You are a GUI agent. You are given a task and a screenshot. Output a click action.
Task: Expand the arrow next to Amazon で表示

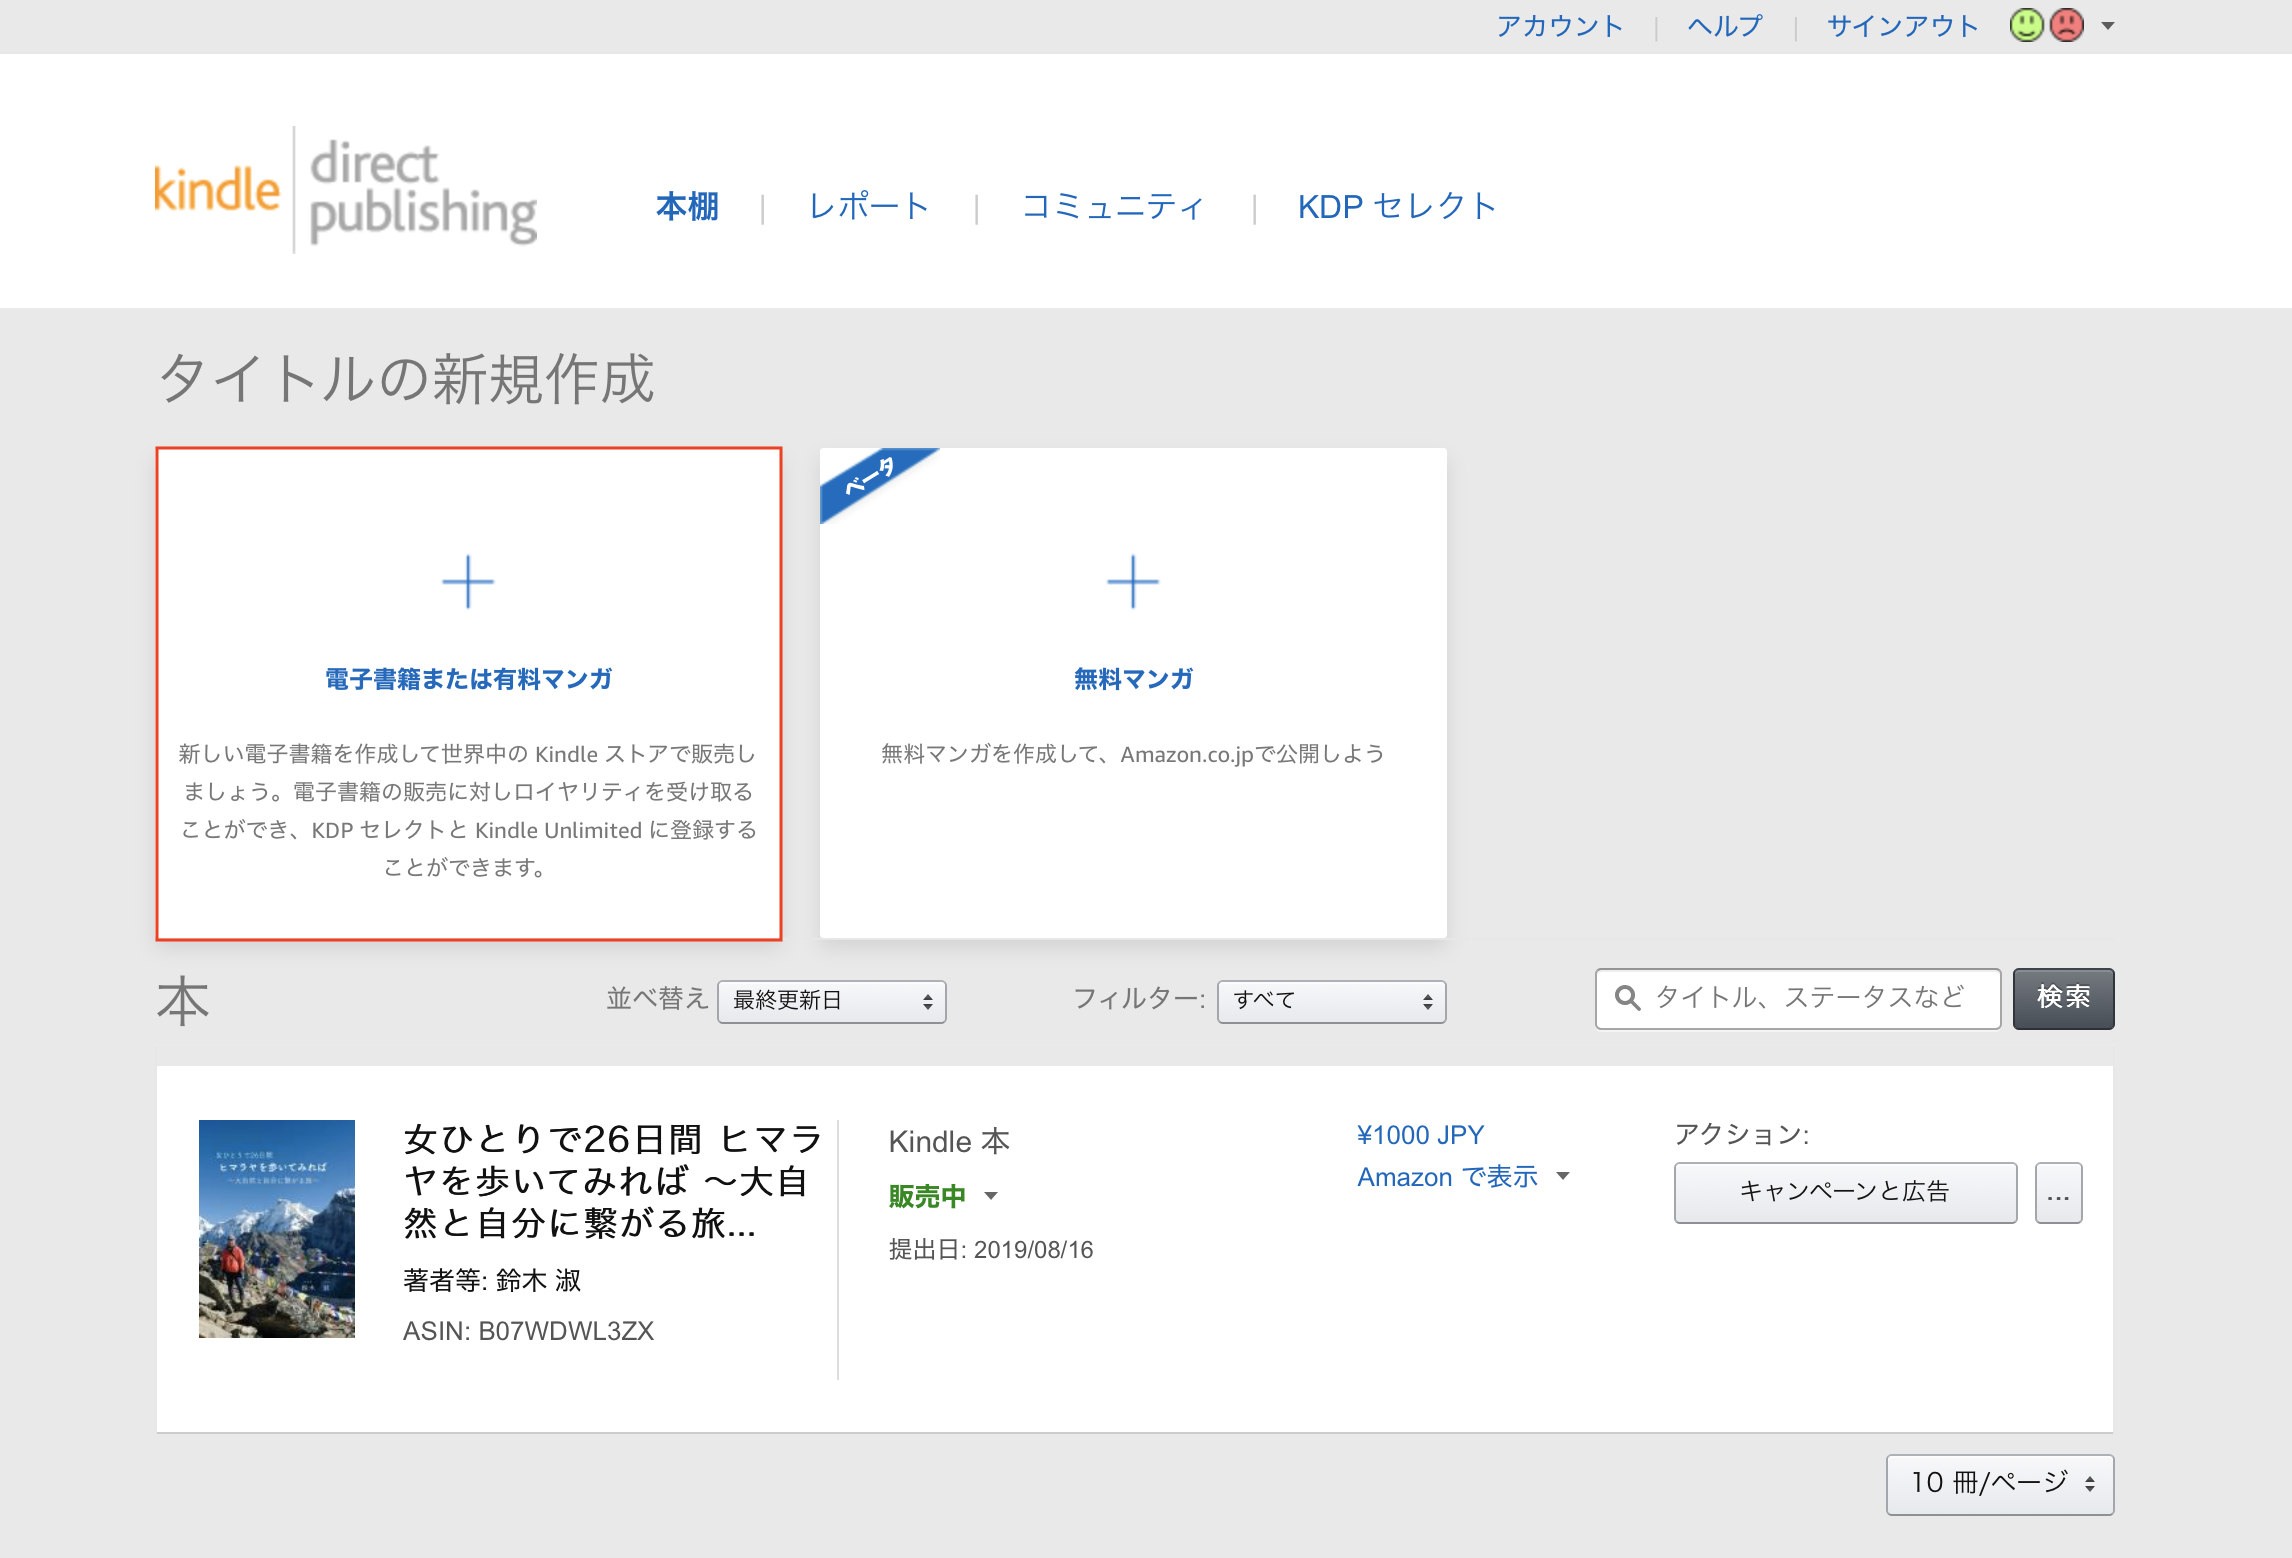click(1563, 1177)
